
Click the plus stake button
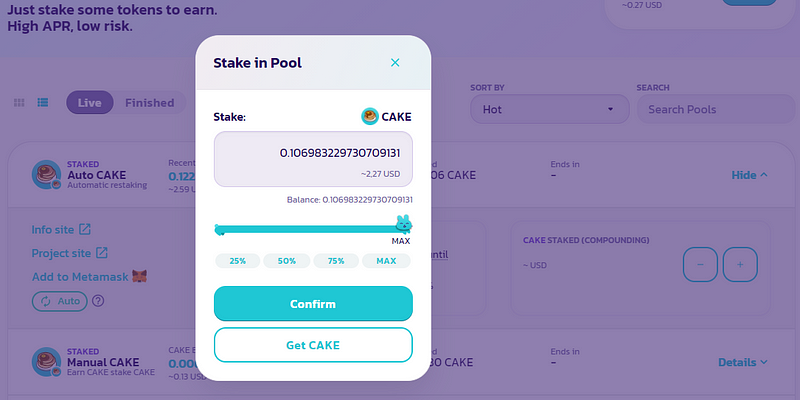(x=740, y=264)
